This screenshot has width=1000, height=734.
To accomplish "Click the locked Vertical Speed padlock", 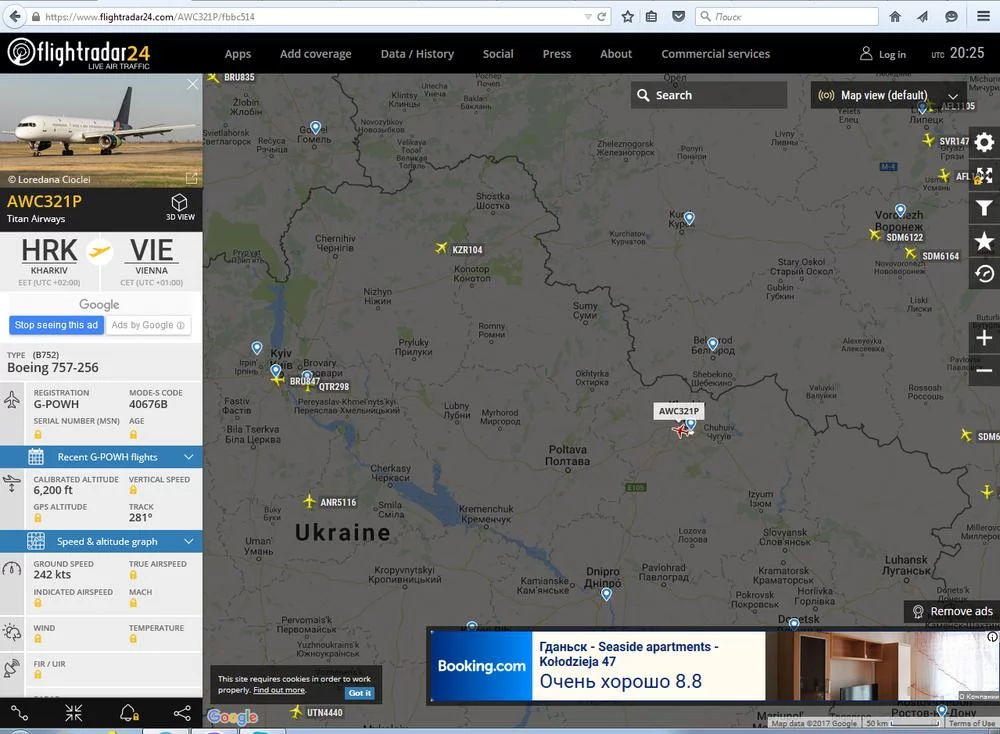I will pos(133,490).
